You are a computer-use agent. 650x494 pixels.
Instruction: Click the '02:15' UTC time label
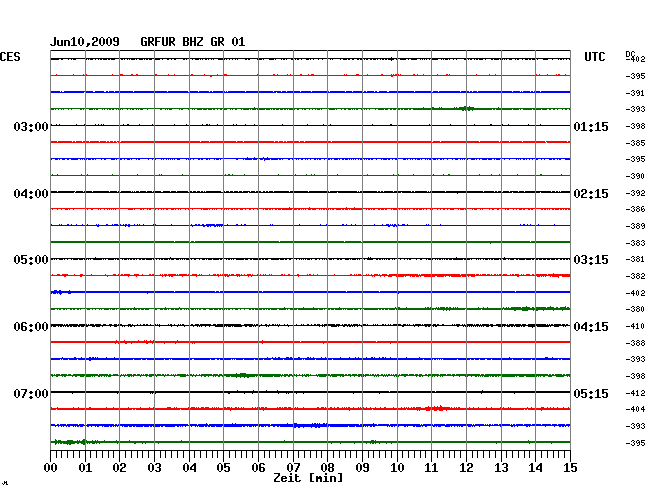pyautogui.click(x=591, y=194)
